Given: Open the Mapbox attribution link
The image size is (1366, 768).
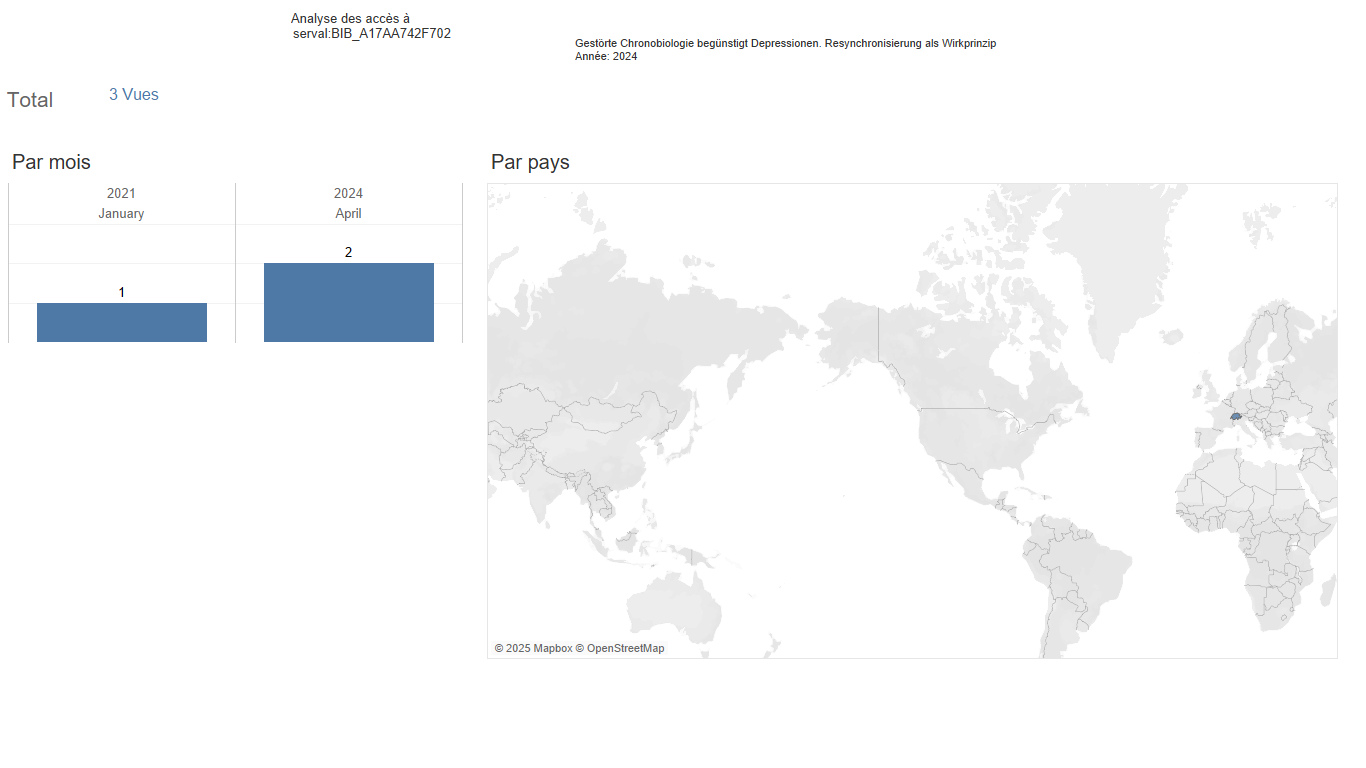Looking at the screenshot, I should point(533,648).
